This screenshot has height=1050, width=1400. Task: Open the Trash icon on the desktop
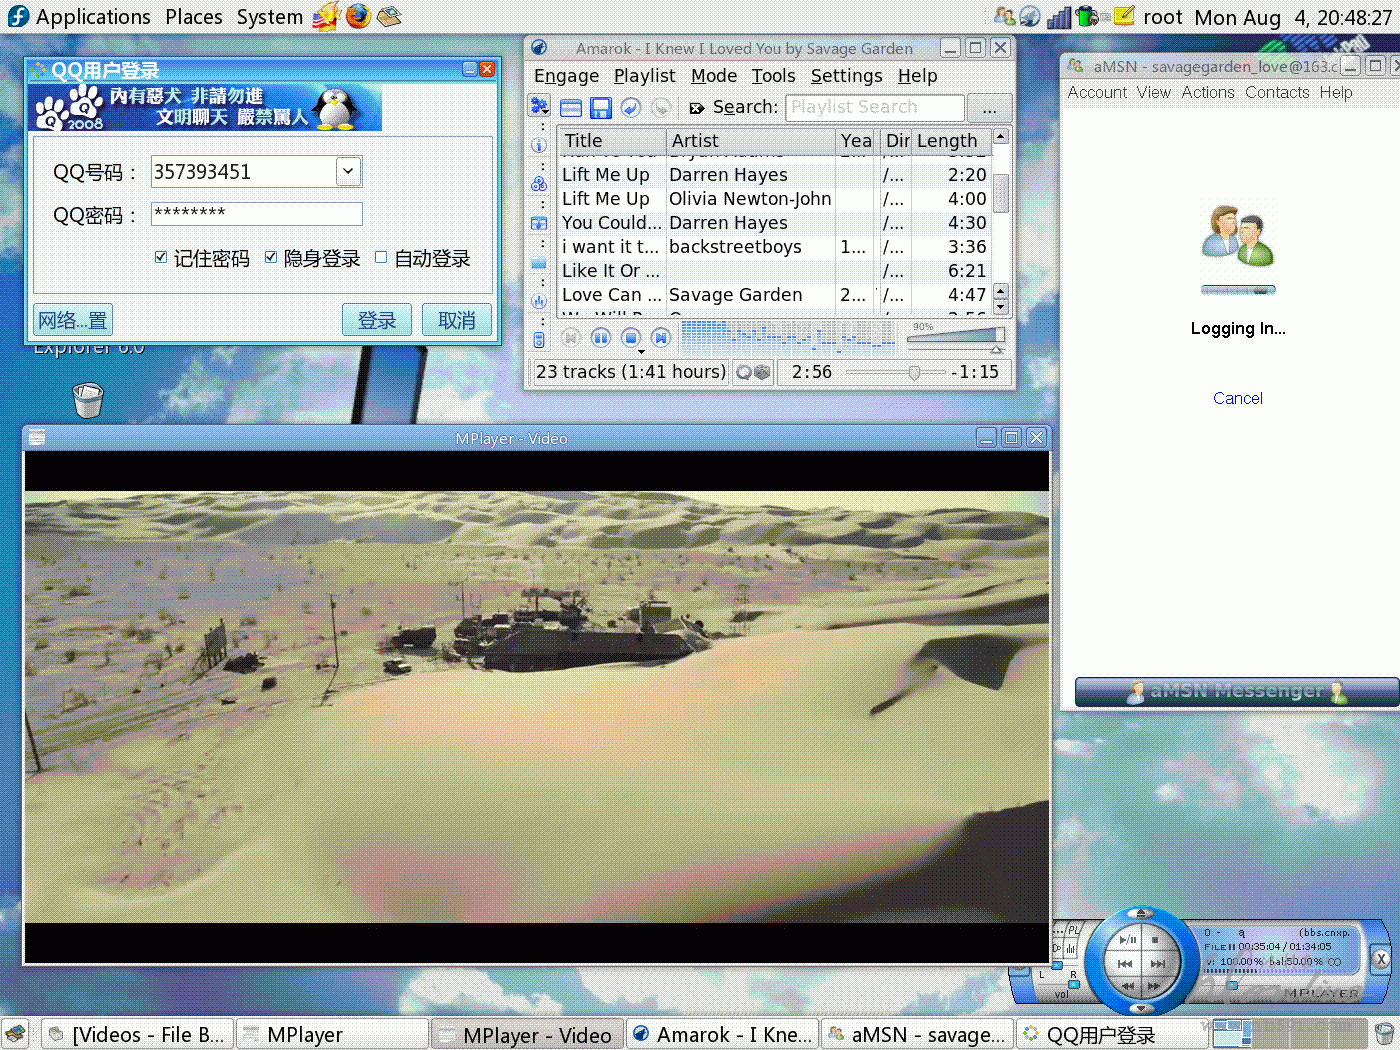(x=88, y=400)
